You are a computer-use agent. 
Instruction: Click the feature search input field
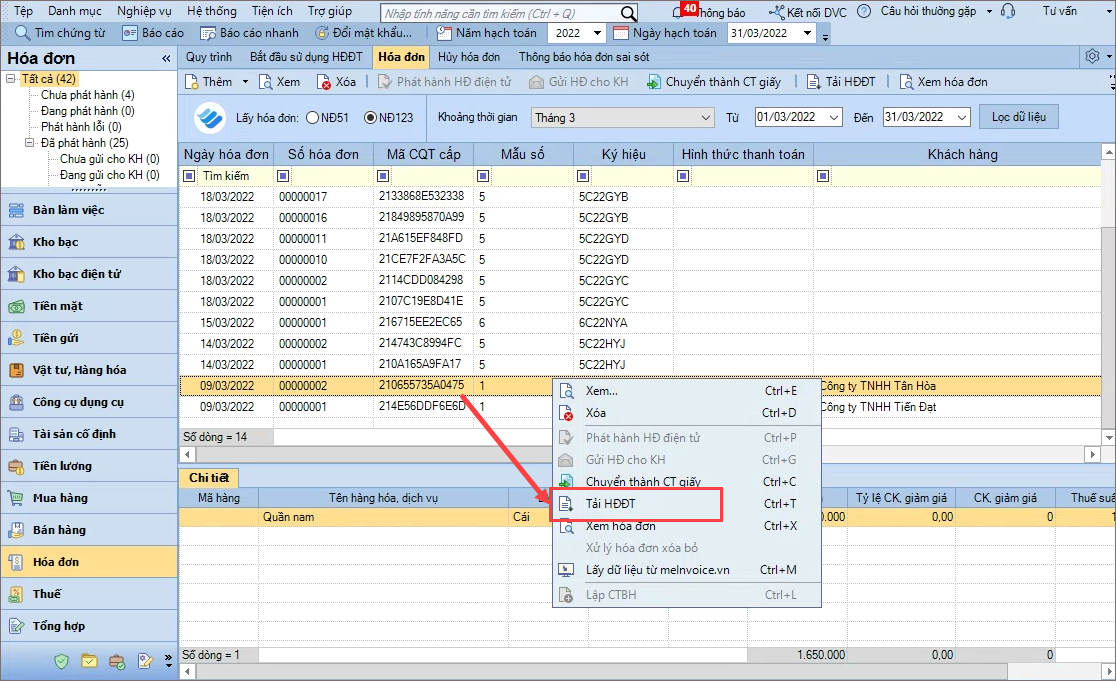pyautogui.click(x=501, y=14)
